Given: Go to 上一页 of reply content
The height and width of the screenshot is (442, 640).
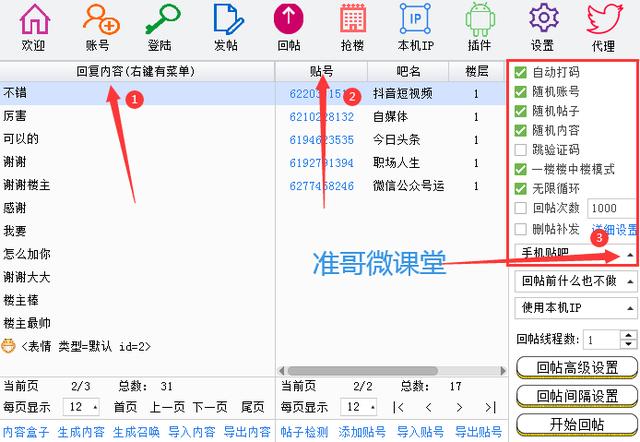Looking at the screenshot, I should coord(167,407).
